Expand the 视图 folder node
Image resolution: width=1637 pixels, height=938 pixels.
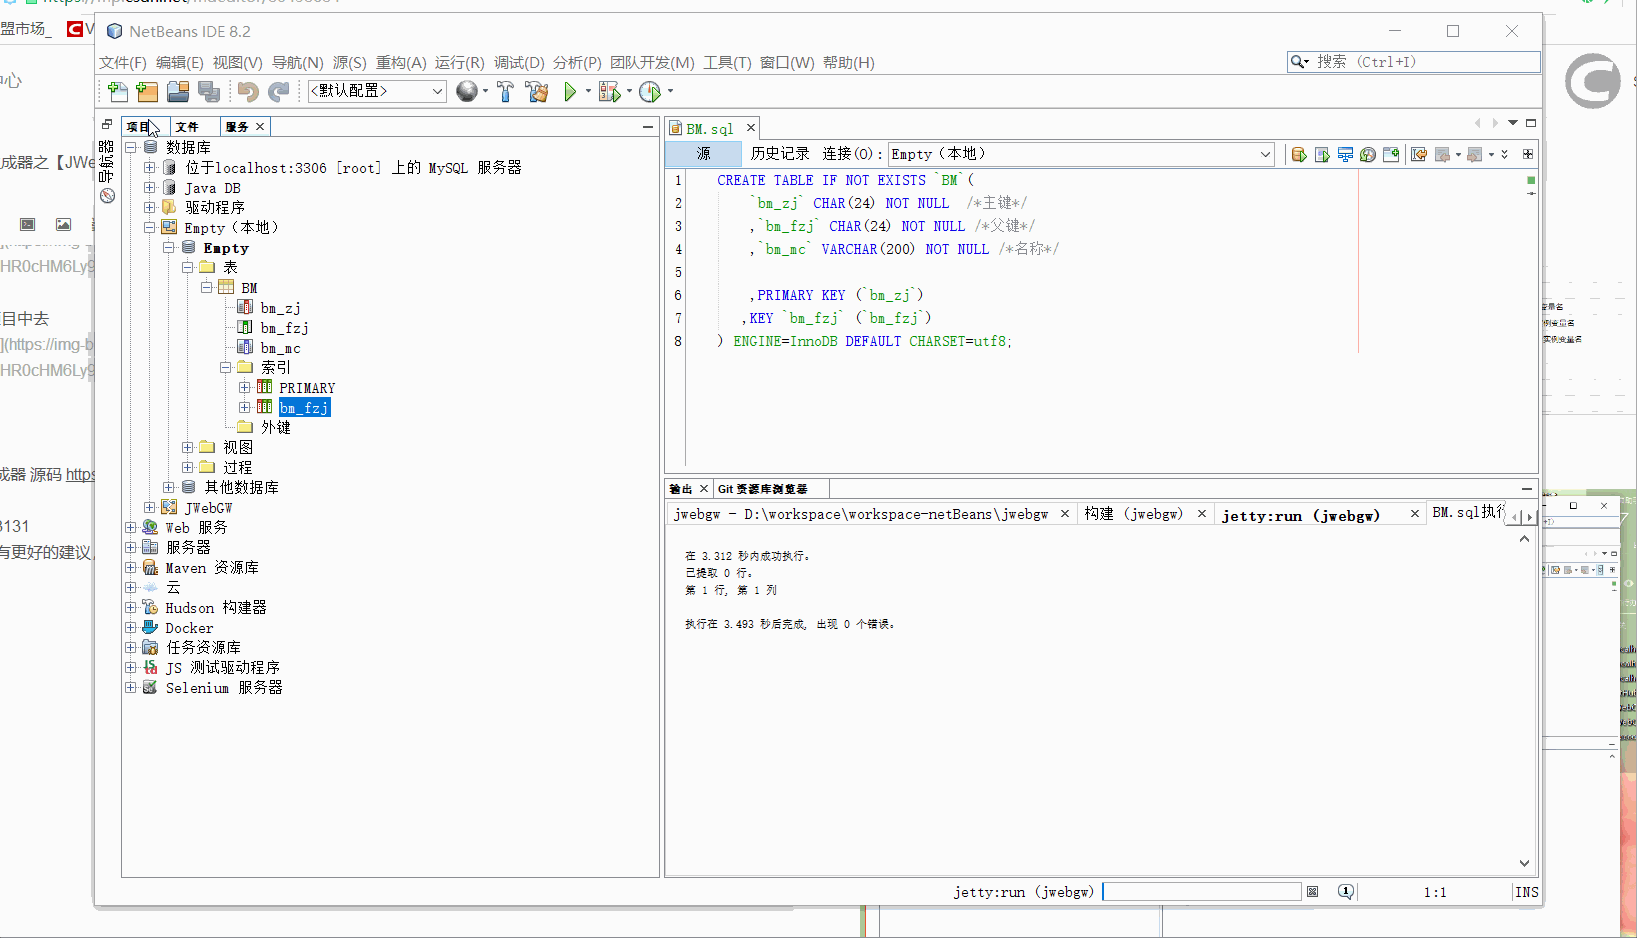coord(188,447)
